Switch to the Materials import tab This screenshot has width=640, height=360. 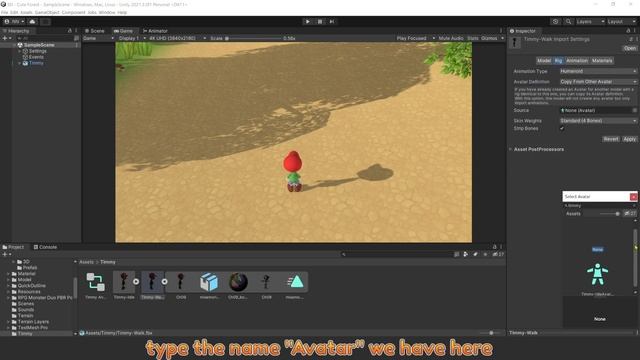click(x=602, y=61)
